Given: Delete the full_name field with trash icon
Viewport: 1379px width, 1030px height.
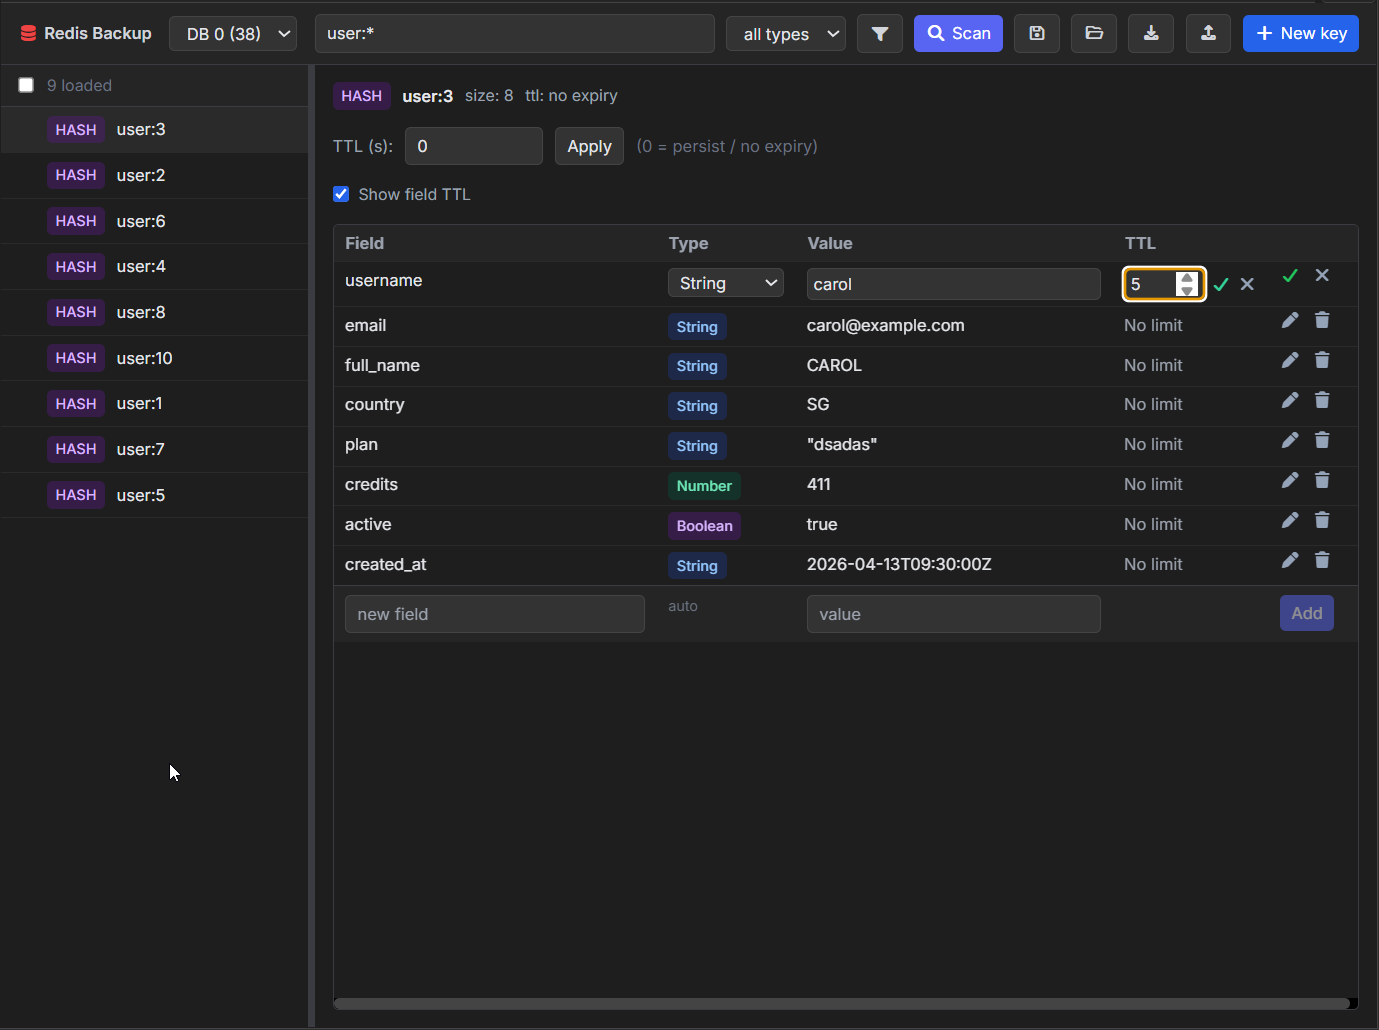Looking at the screenshot, I should click(1322, 360).
